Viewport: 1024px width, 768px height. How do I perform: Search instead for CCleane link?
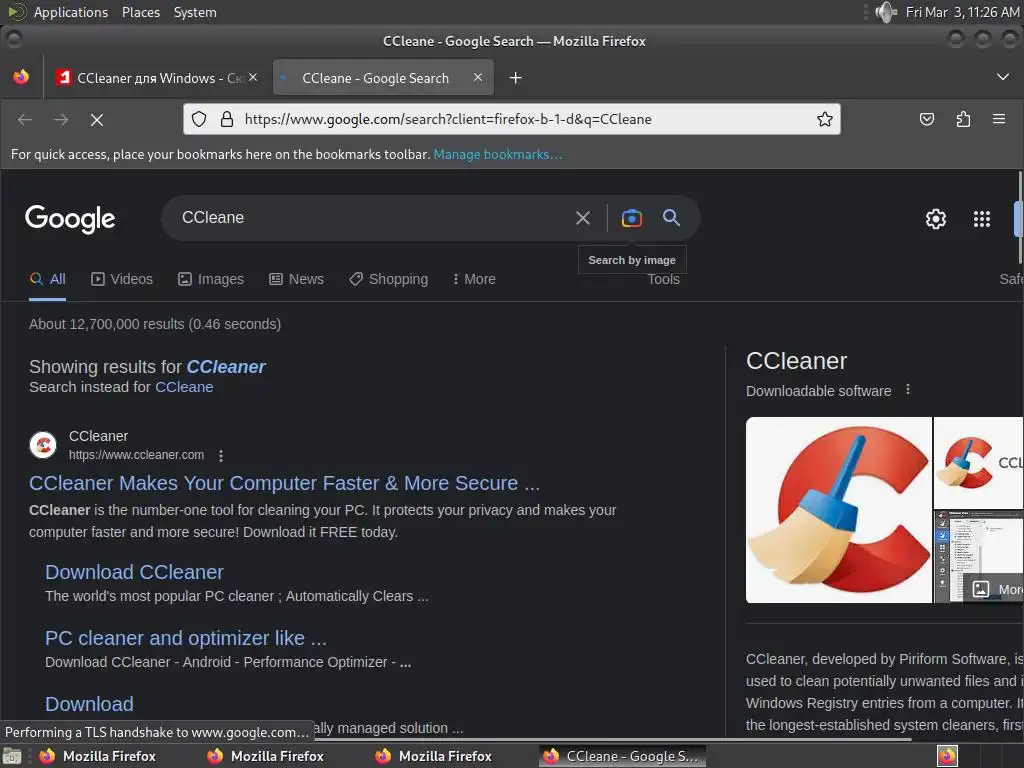tap(184, 387)
